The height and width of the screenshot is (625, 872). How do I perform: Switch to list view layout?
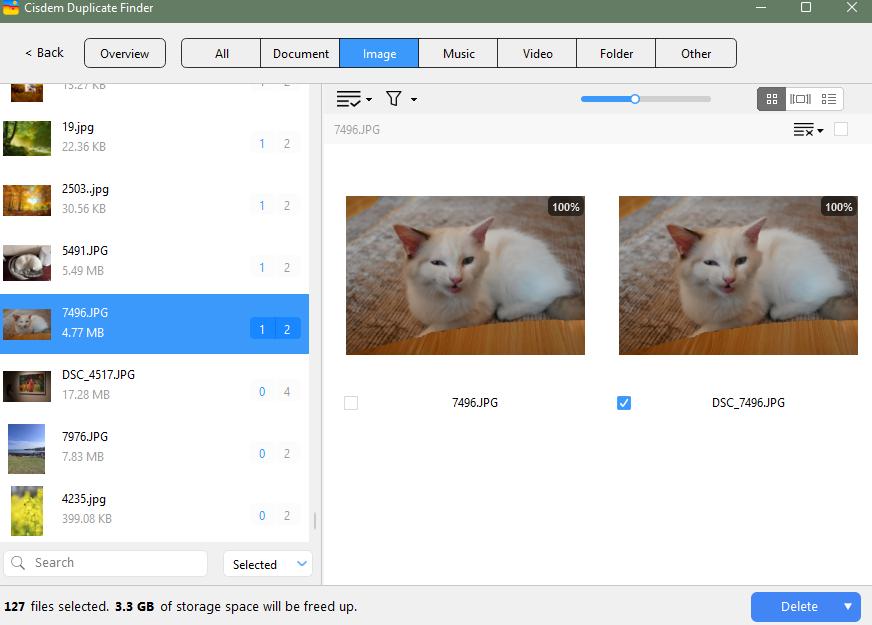point(829,99)
